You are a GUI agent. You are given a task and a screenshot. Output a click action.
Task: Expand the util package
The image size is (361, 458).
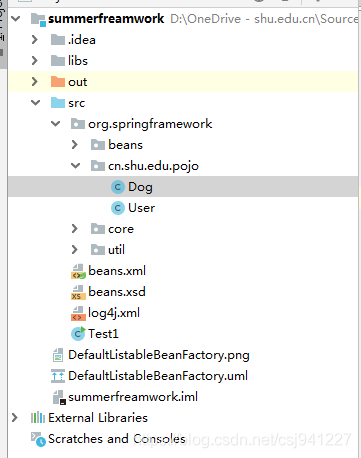point(75,250)
